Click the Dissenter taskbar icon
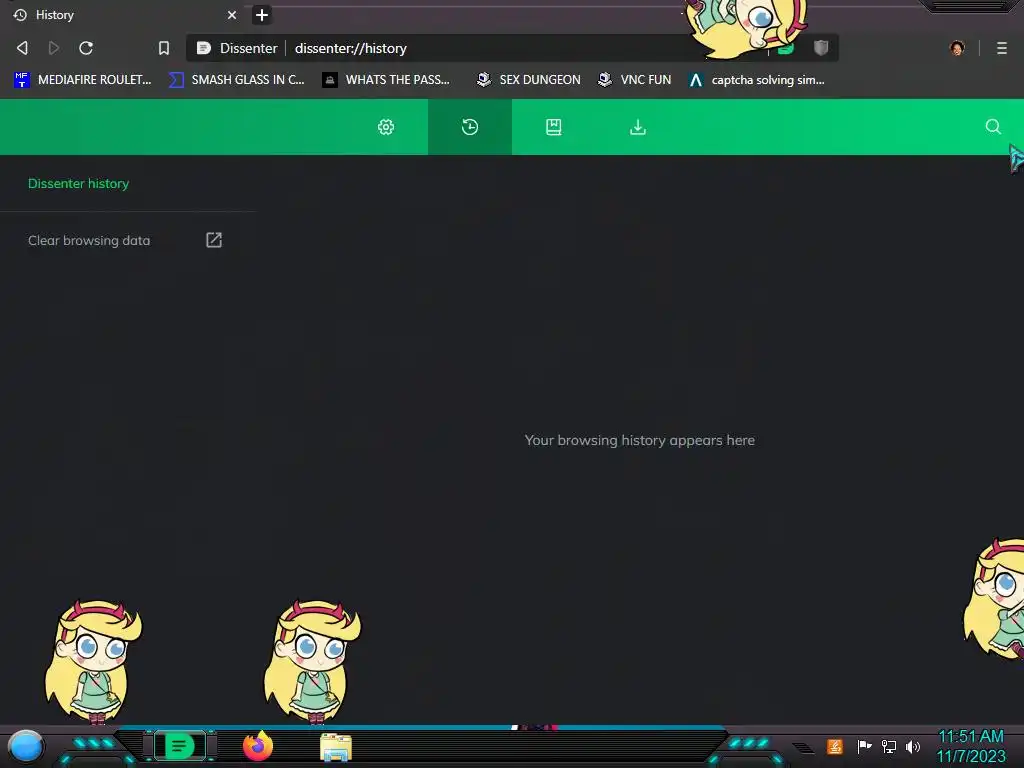This screenshot has width=1024, height=768. click(x=179, y=746)
